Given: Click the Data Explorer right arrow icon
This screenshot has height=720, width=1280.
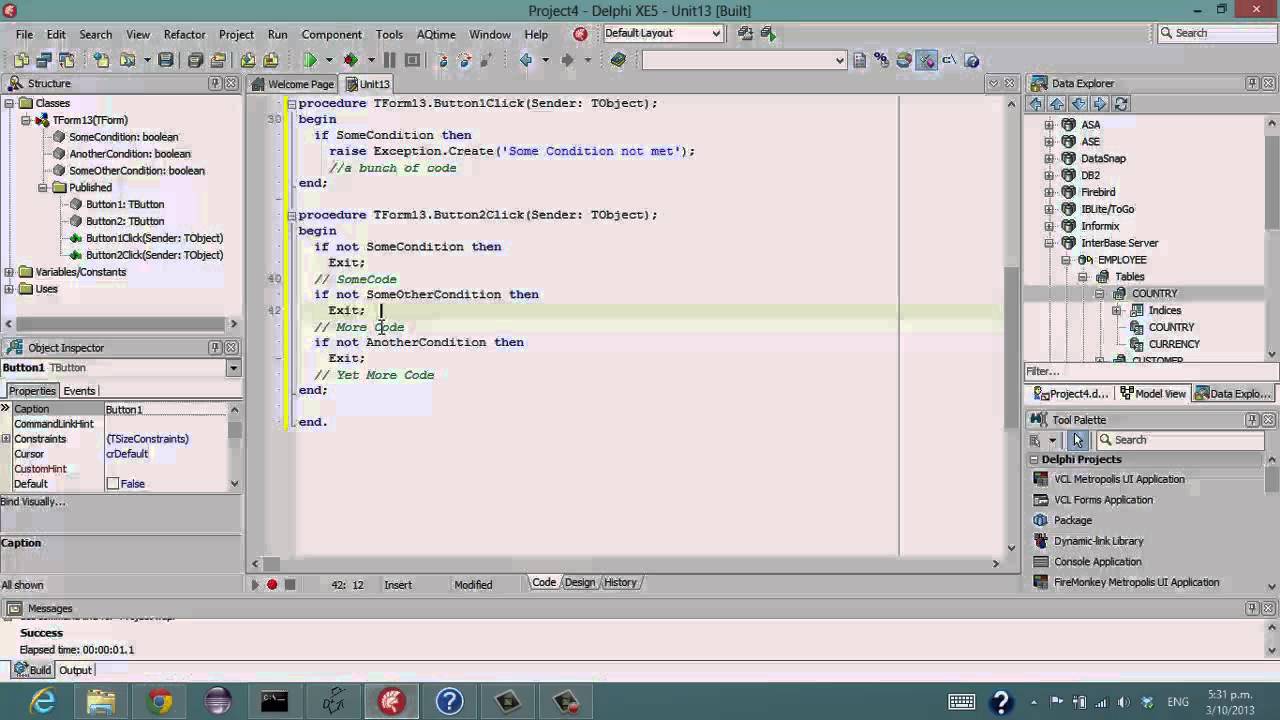Looking at the screenshot, I should coord(1100,104).
